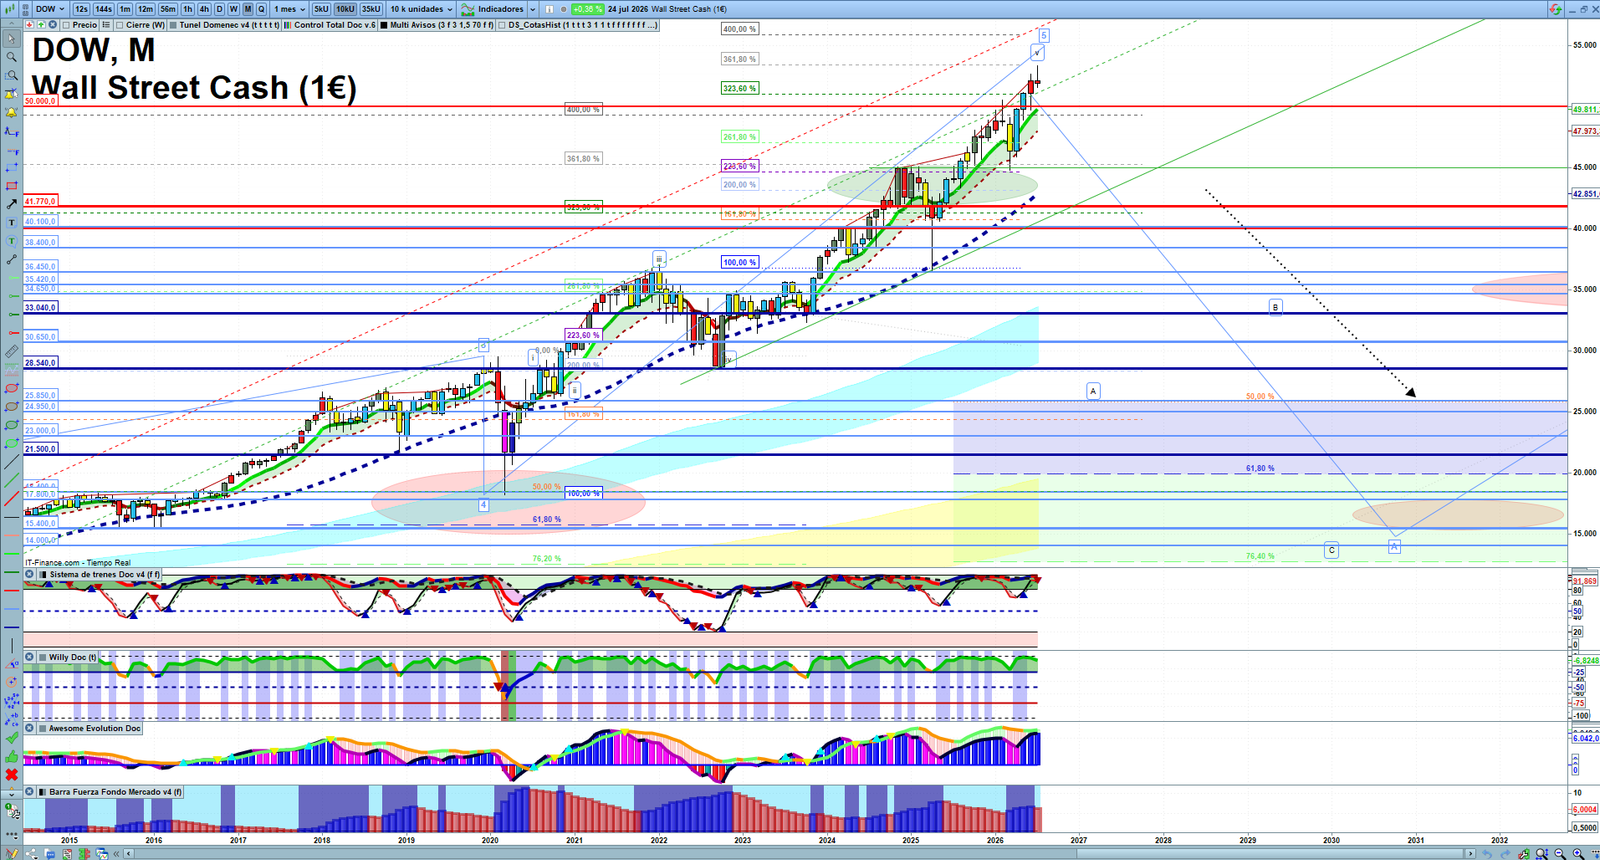Choose the black arrow drawing tool
Screen dimensions: 1600x860
pyautogui.click(x=11, y=204)
